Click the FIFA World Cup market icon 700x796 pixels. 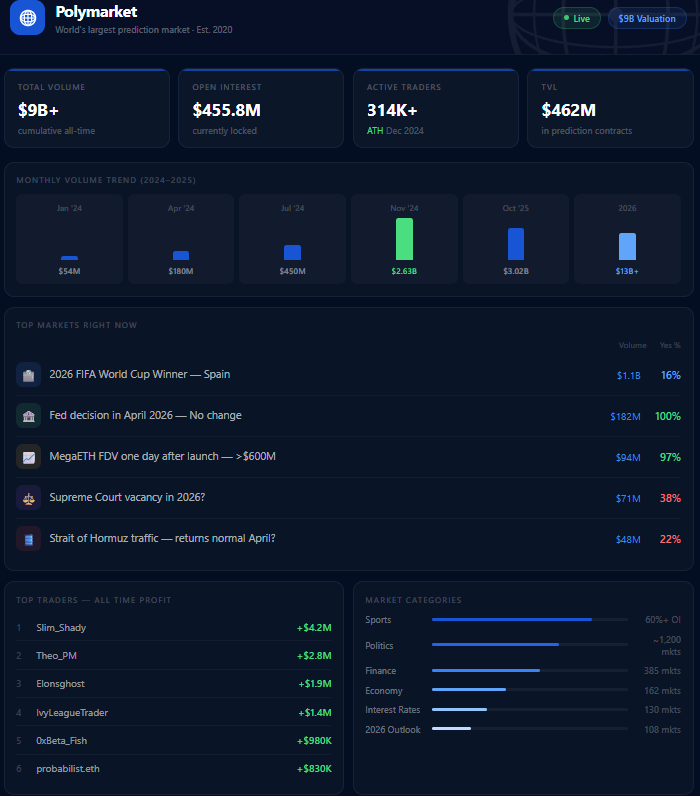(x=28, y=375)
